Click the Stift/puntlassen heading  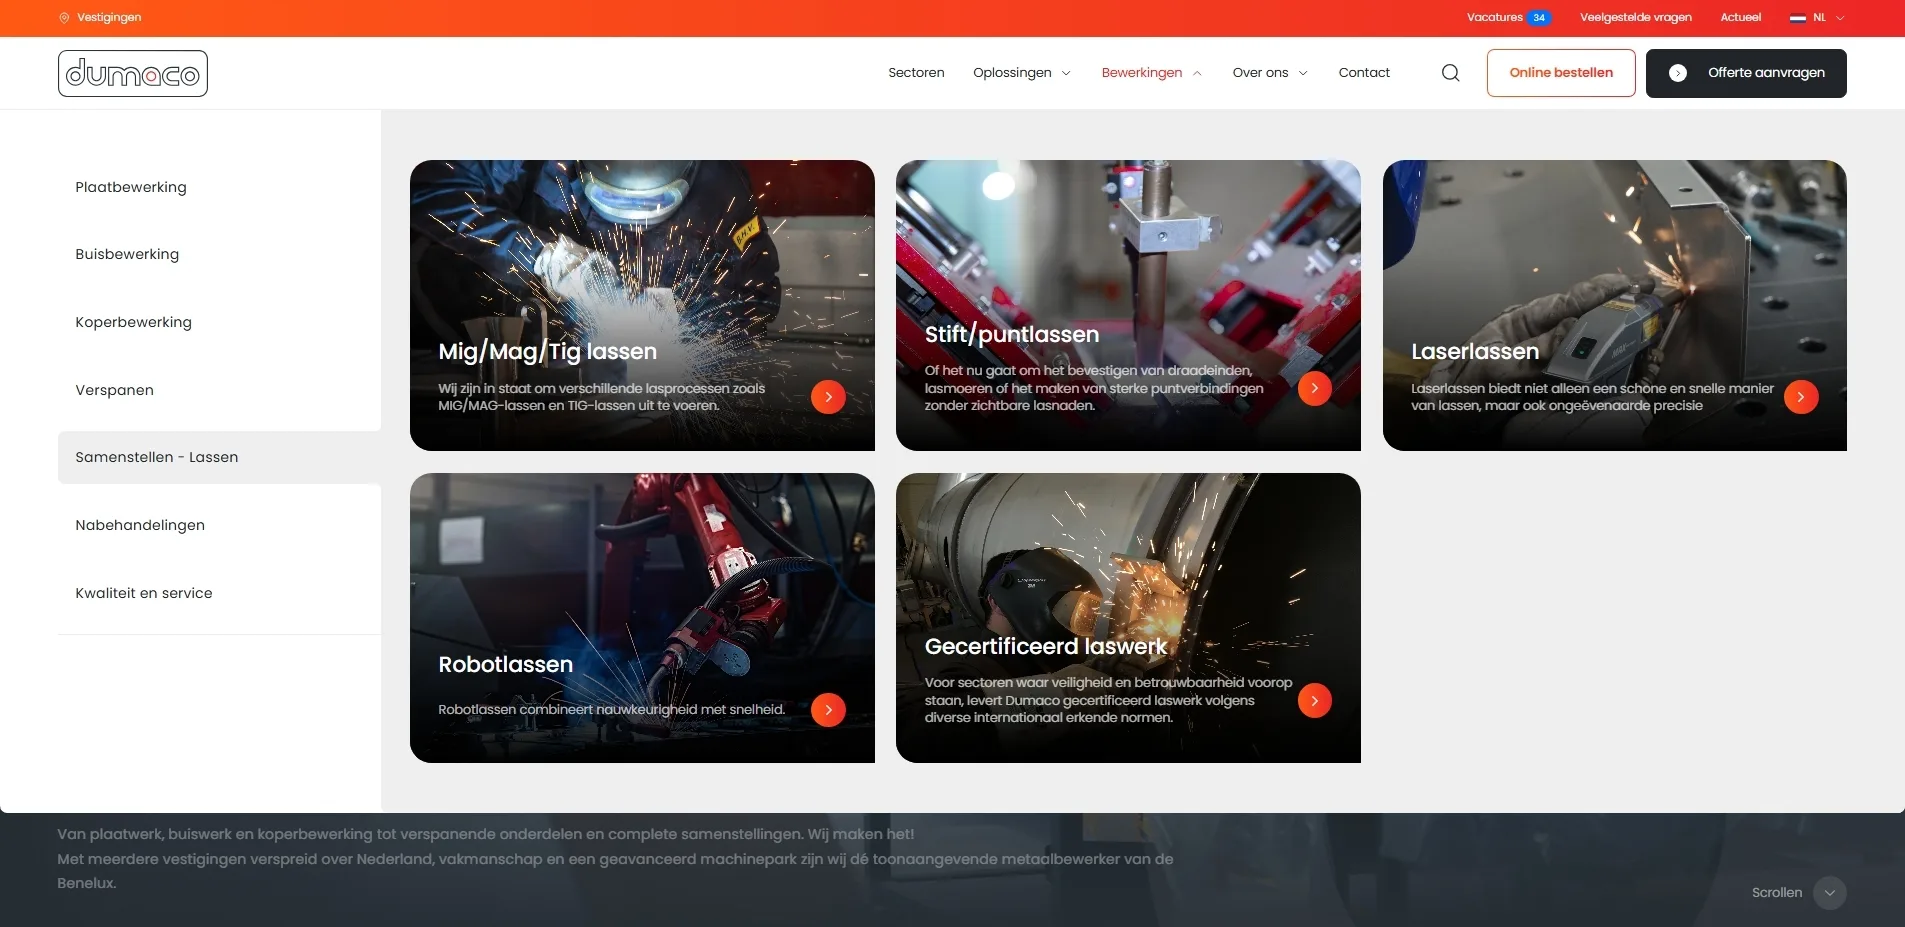click(1012, 335)
